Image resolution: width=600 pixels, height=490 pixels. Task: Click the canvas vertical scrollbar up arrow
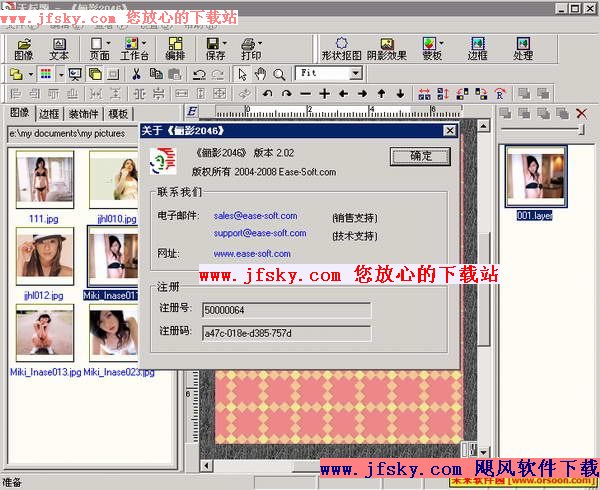click(x=483, y=125)
